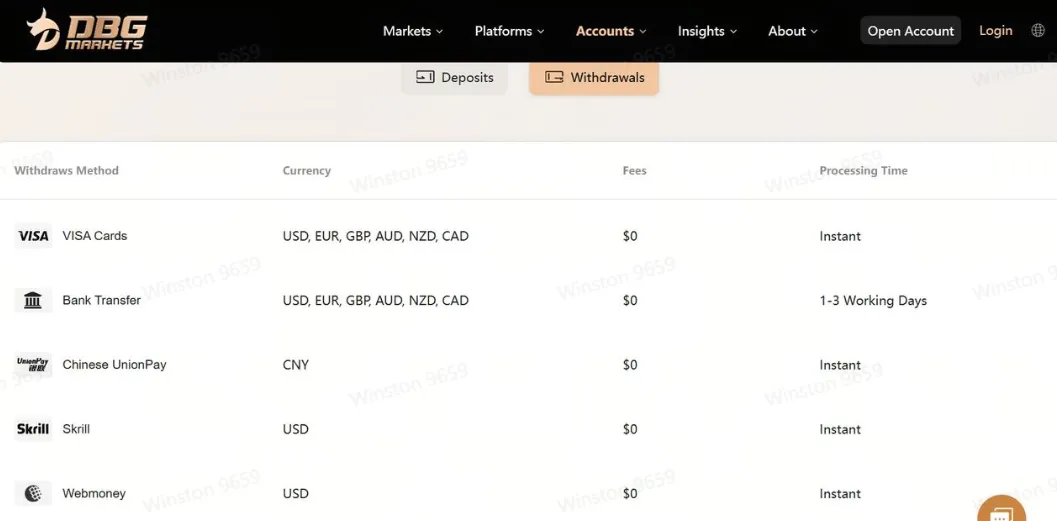1057x521 pixels.
Task: Switch to the Deposits tab
Action: click(x=454, y=78)
